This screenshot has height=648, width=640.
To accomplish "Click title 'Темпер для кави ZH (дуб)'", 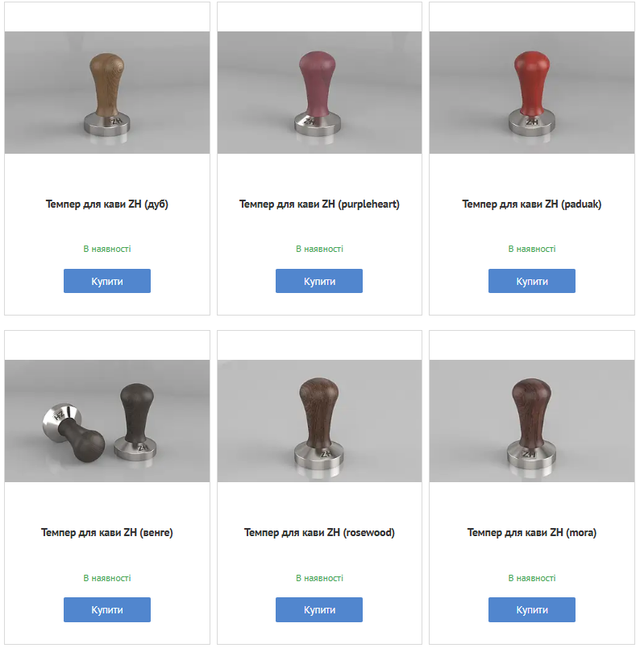I will click(x=107, y=204).
